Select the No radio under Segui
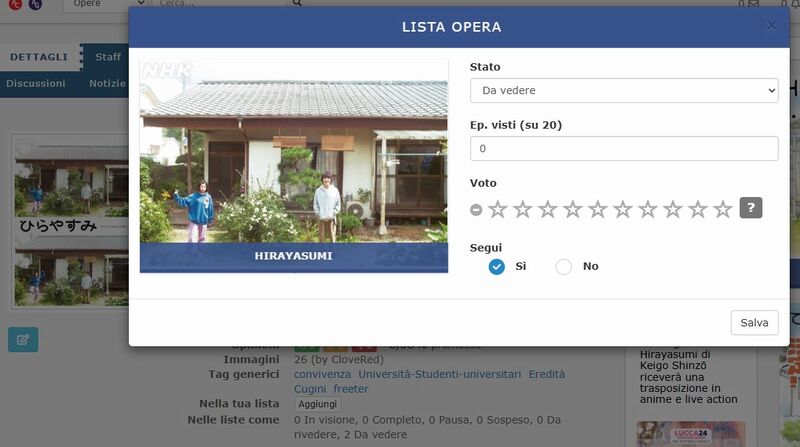Screen dimensions: 800x447 564,266
